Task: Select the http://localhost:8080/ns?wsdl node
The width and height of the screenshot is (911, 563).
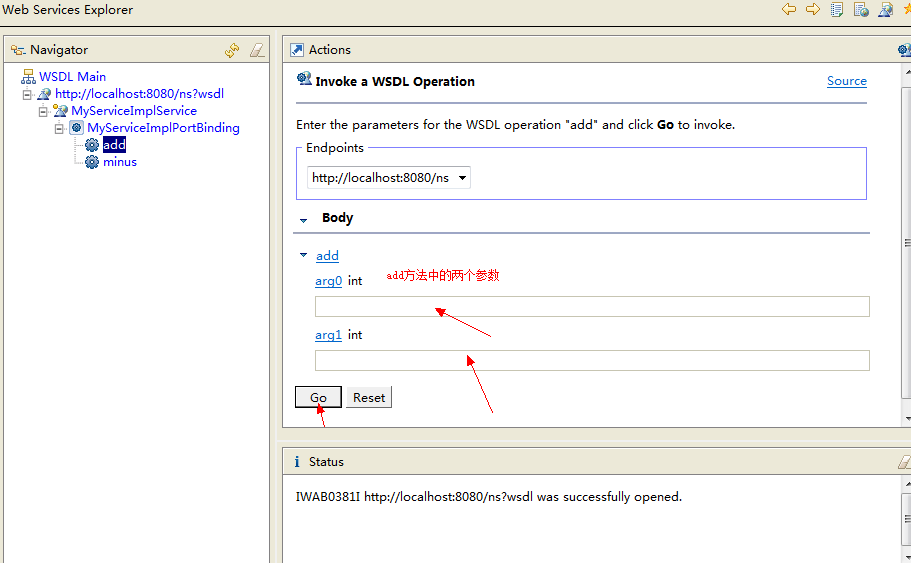Action: [x=139, y=94]
